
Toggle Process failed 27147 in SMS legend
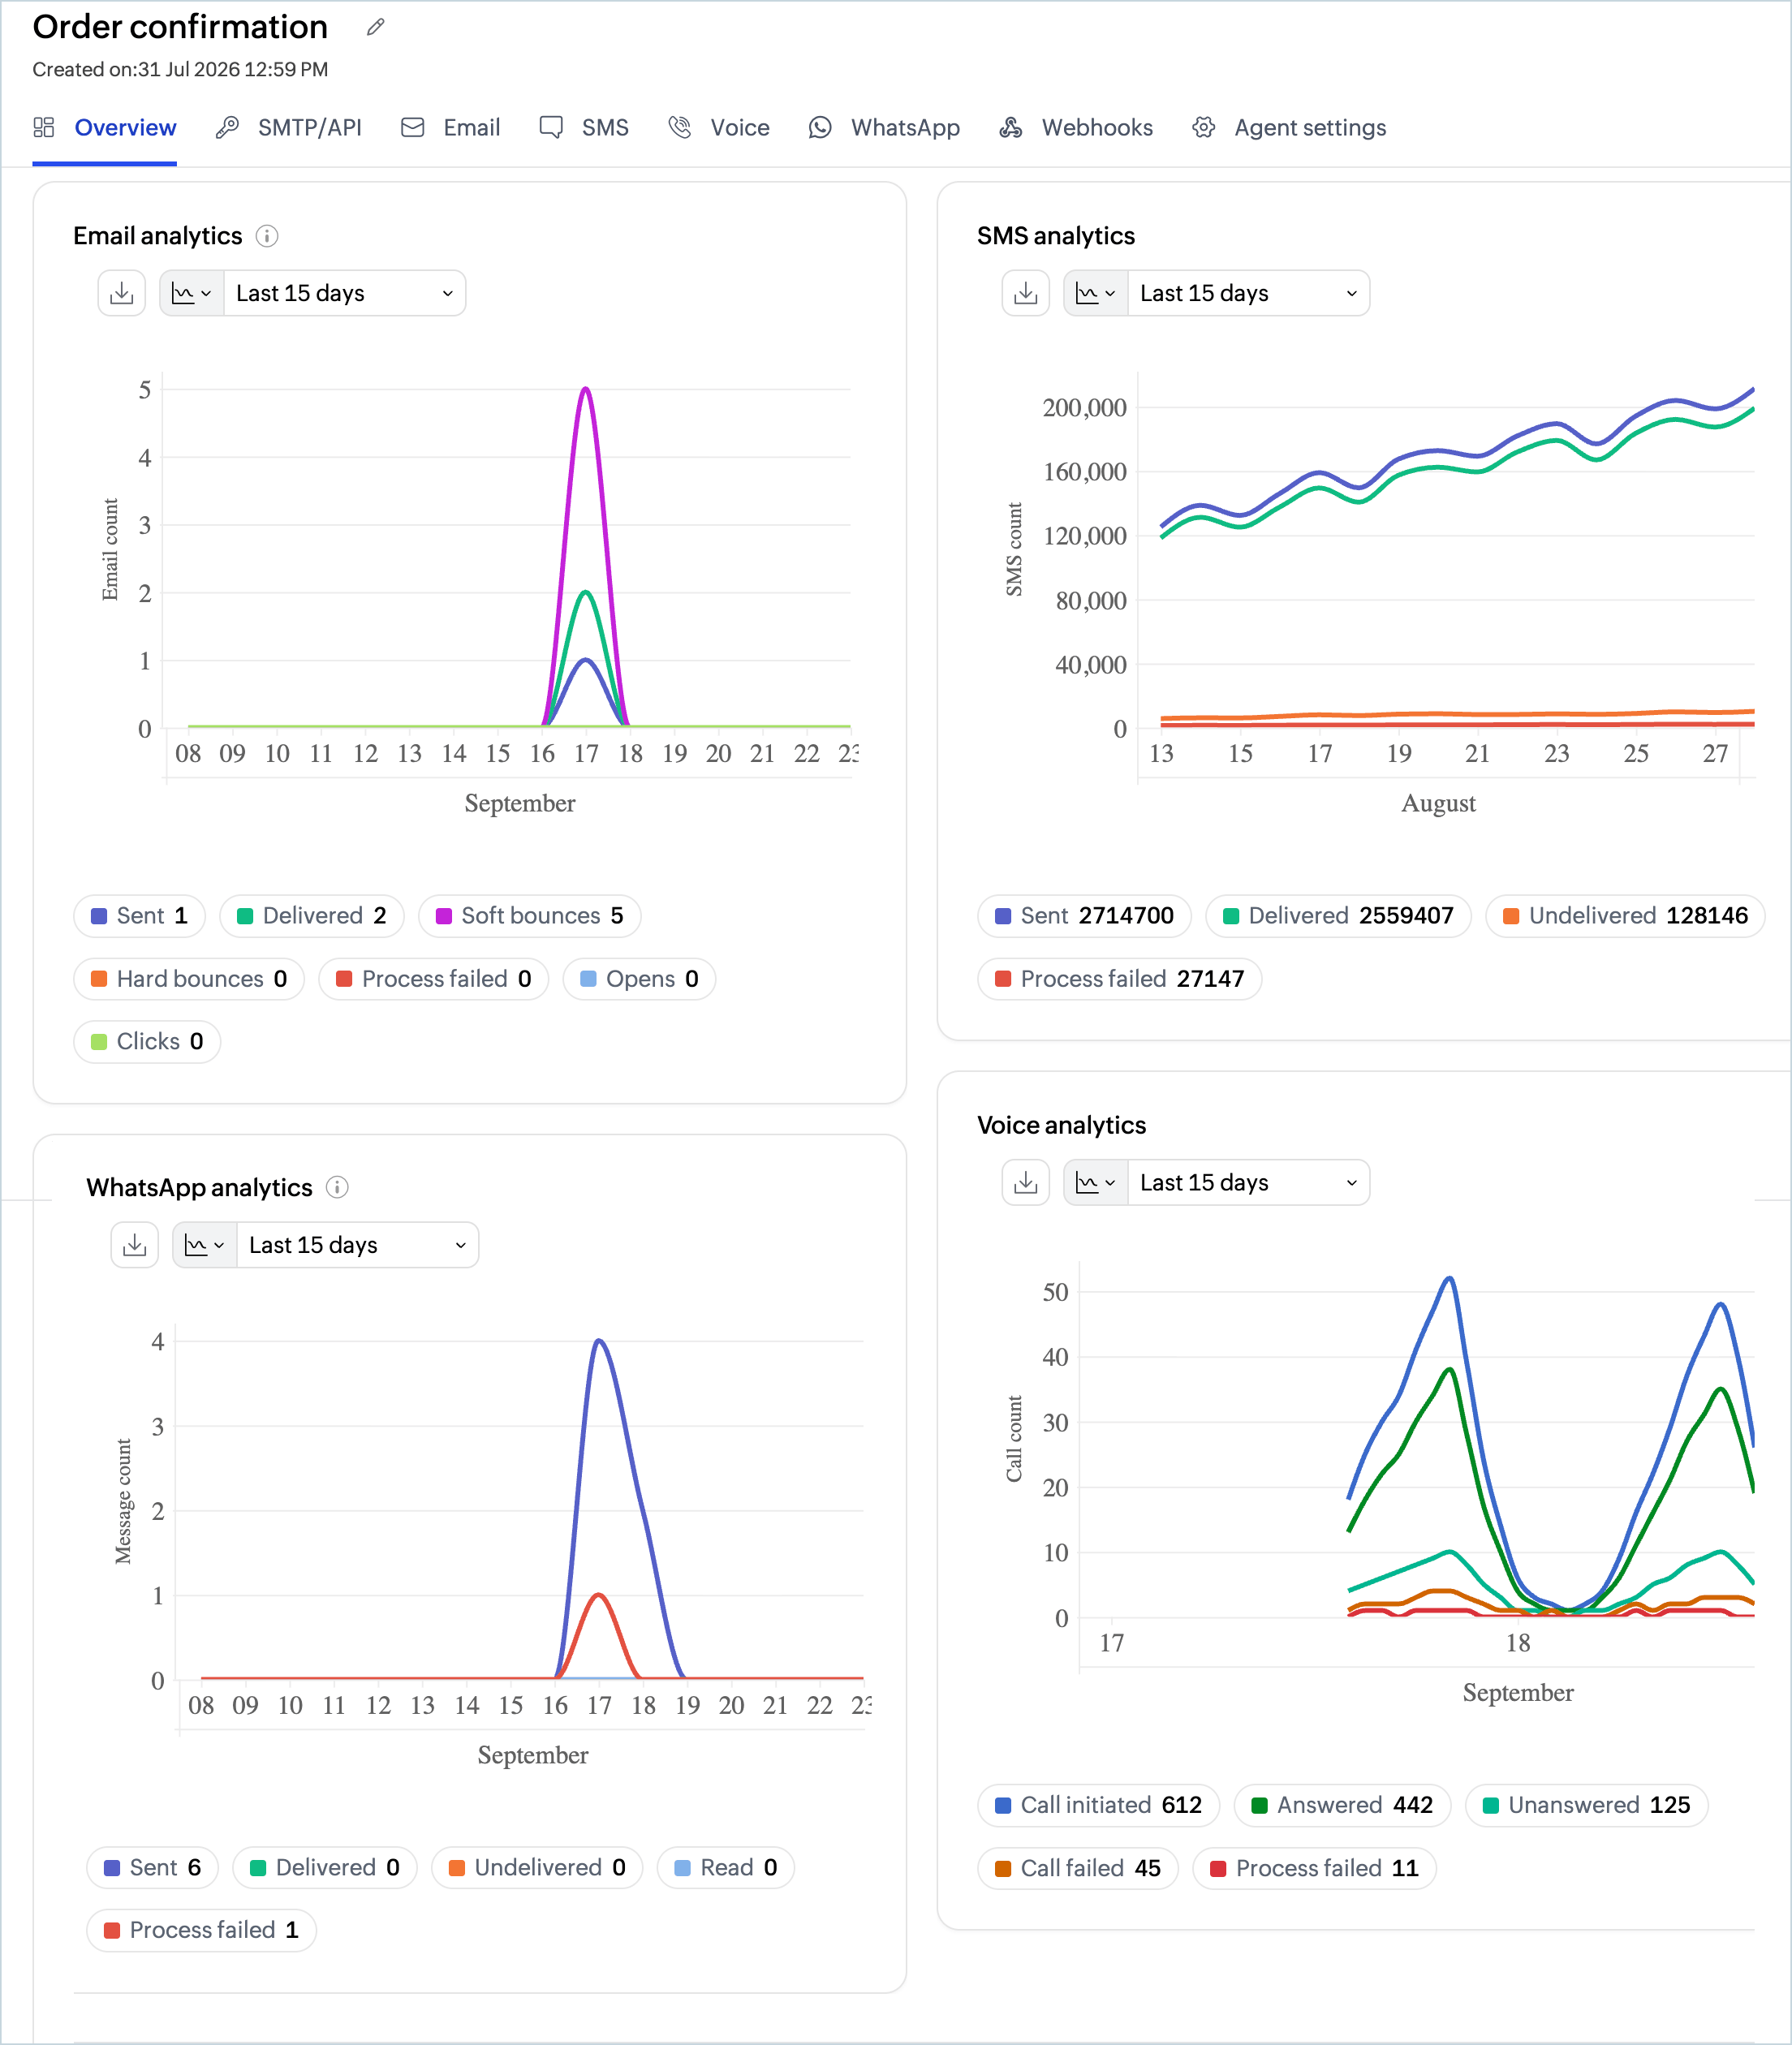[1119, 979]
